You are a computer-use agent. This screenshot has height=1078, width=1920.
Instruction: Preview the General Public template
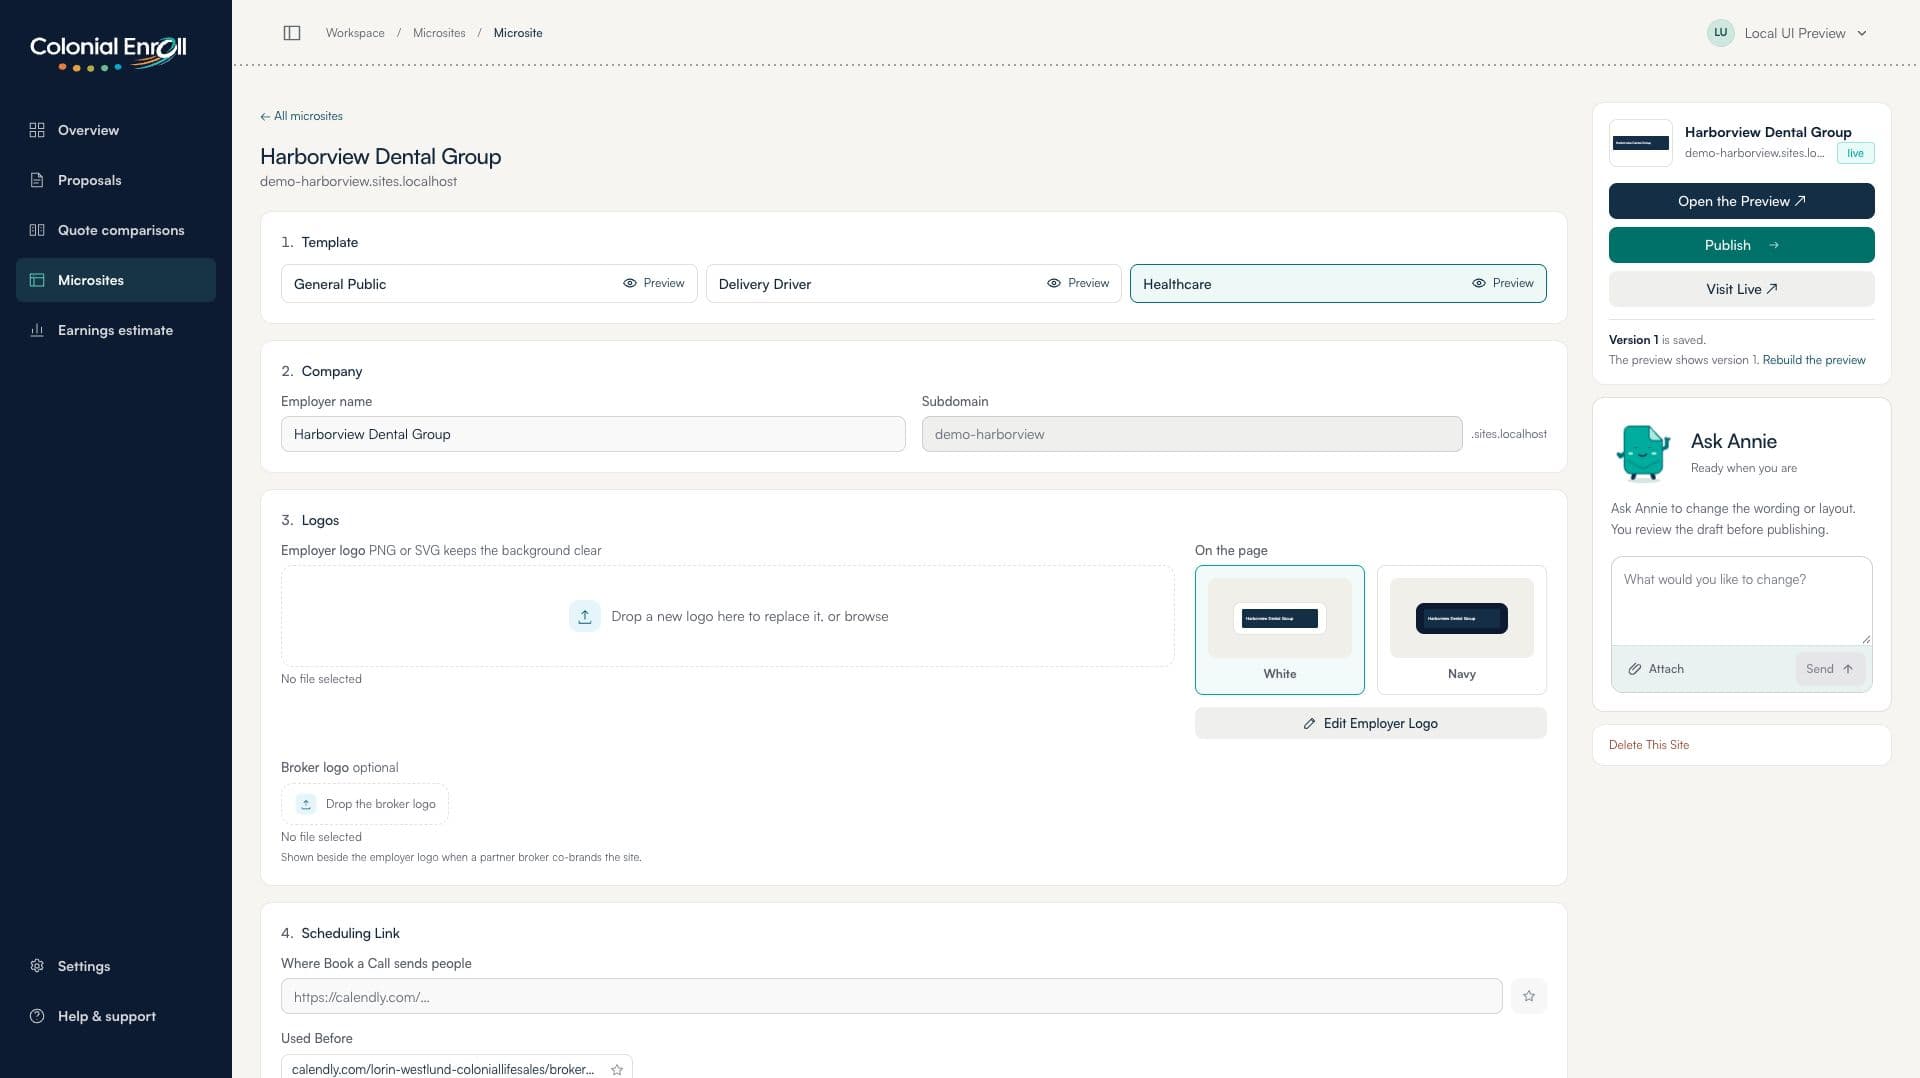[x=654, y=283]
